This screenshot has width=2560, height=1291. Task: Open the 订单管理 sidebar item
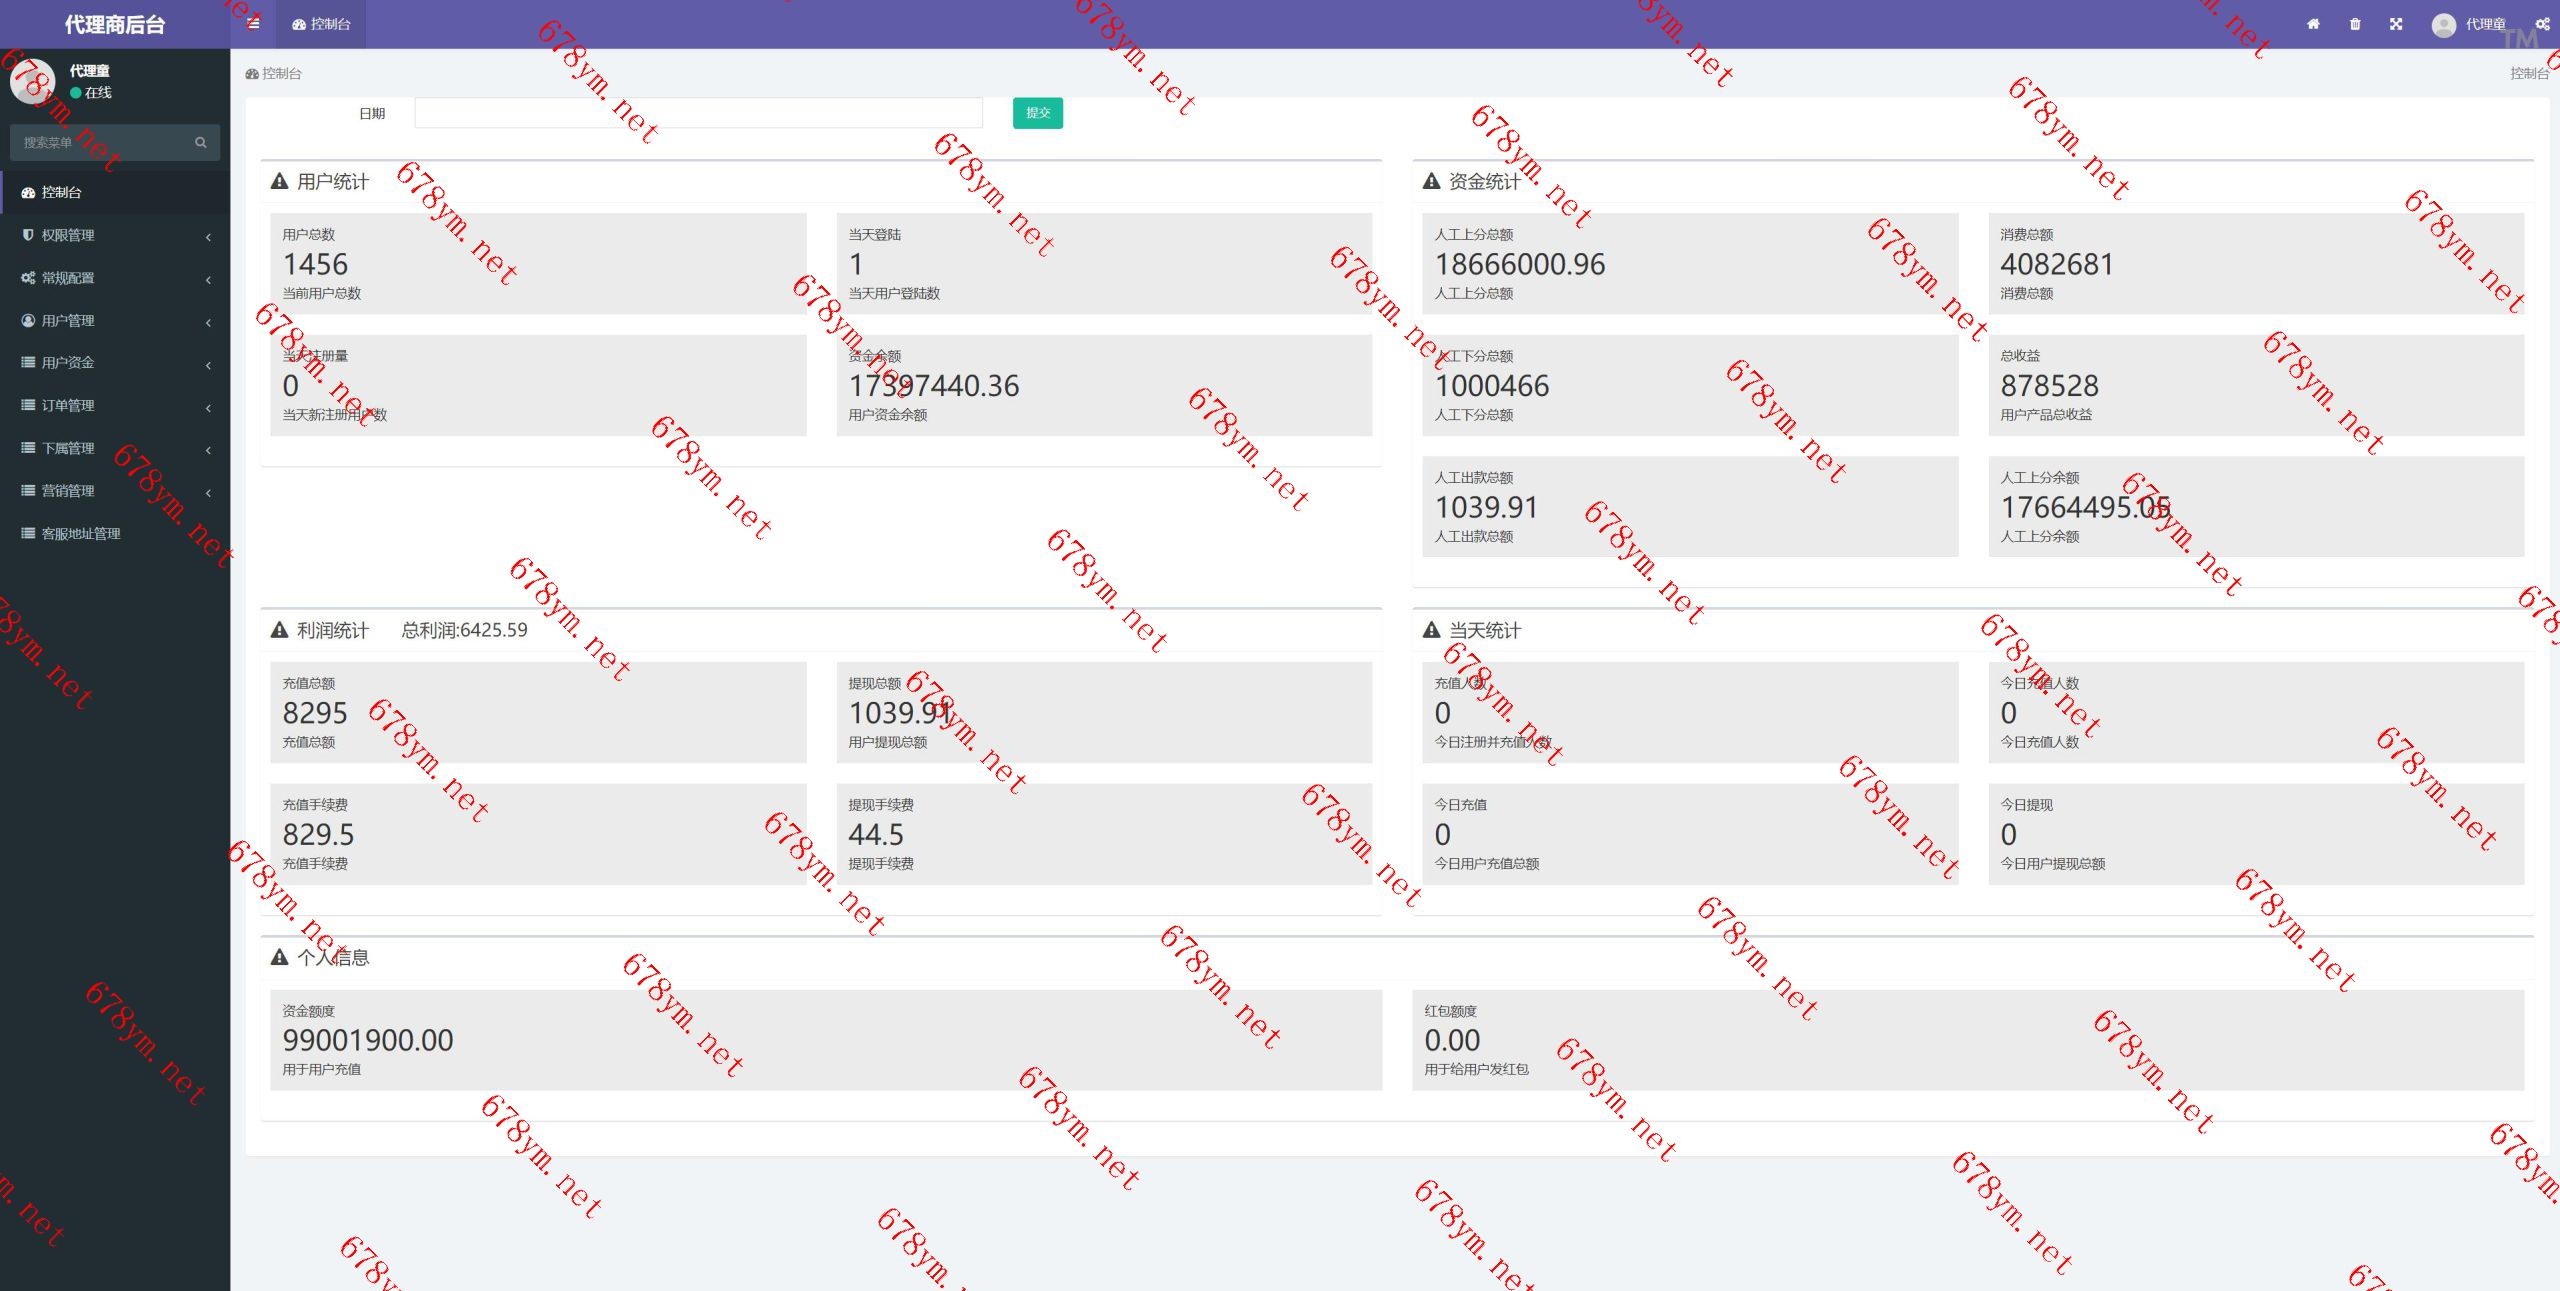68,406
